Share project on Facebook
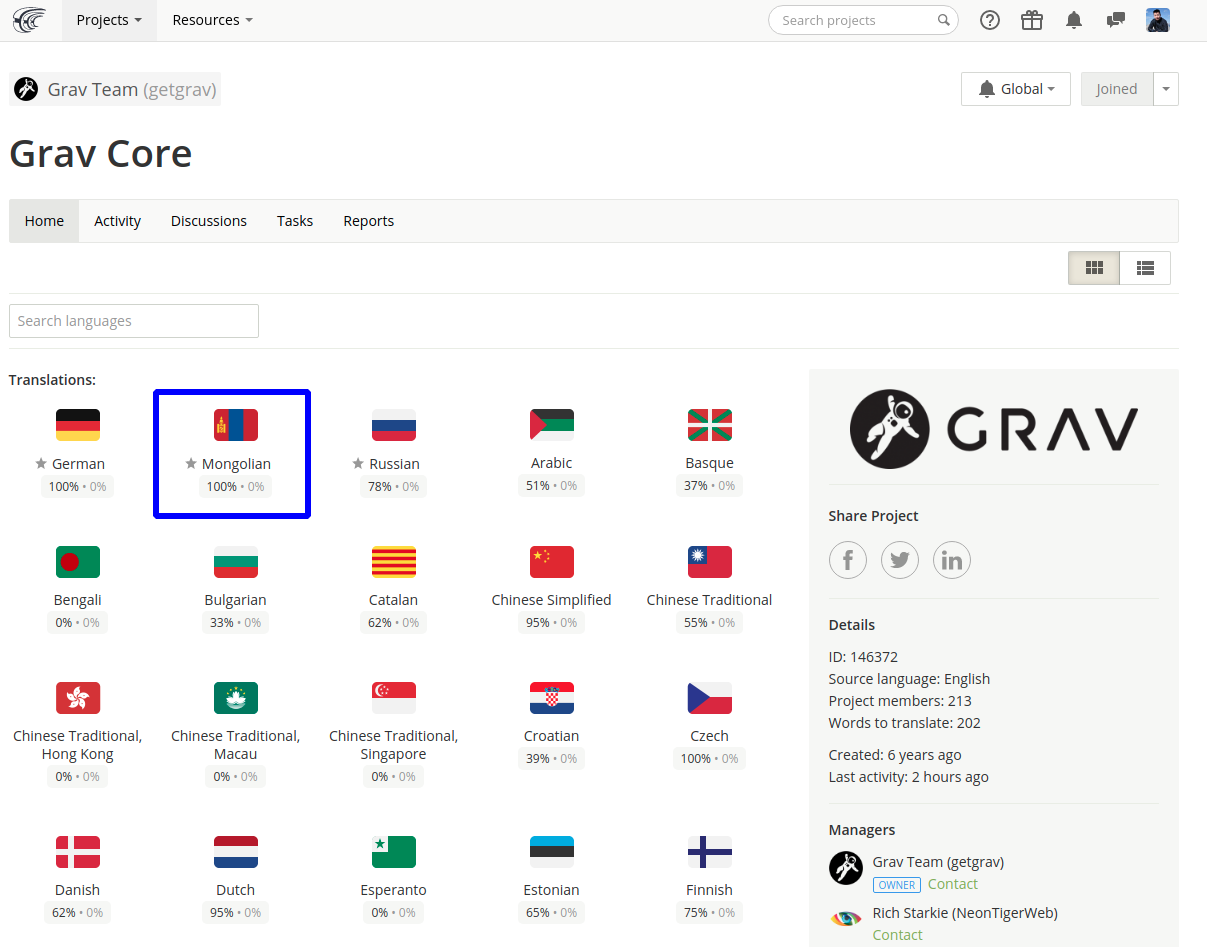The width and height of the screenshot is (1207, 947). [848, 560]
